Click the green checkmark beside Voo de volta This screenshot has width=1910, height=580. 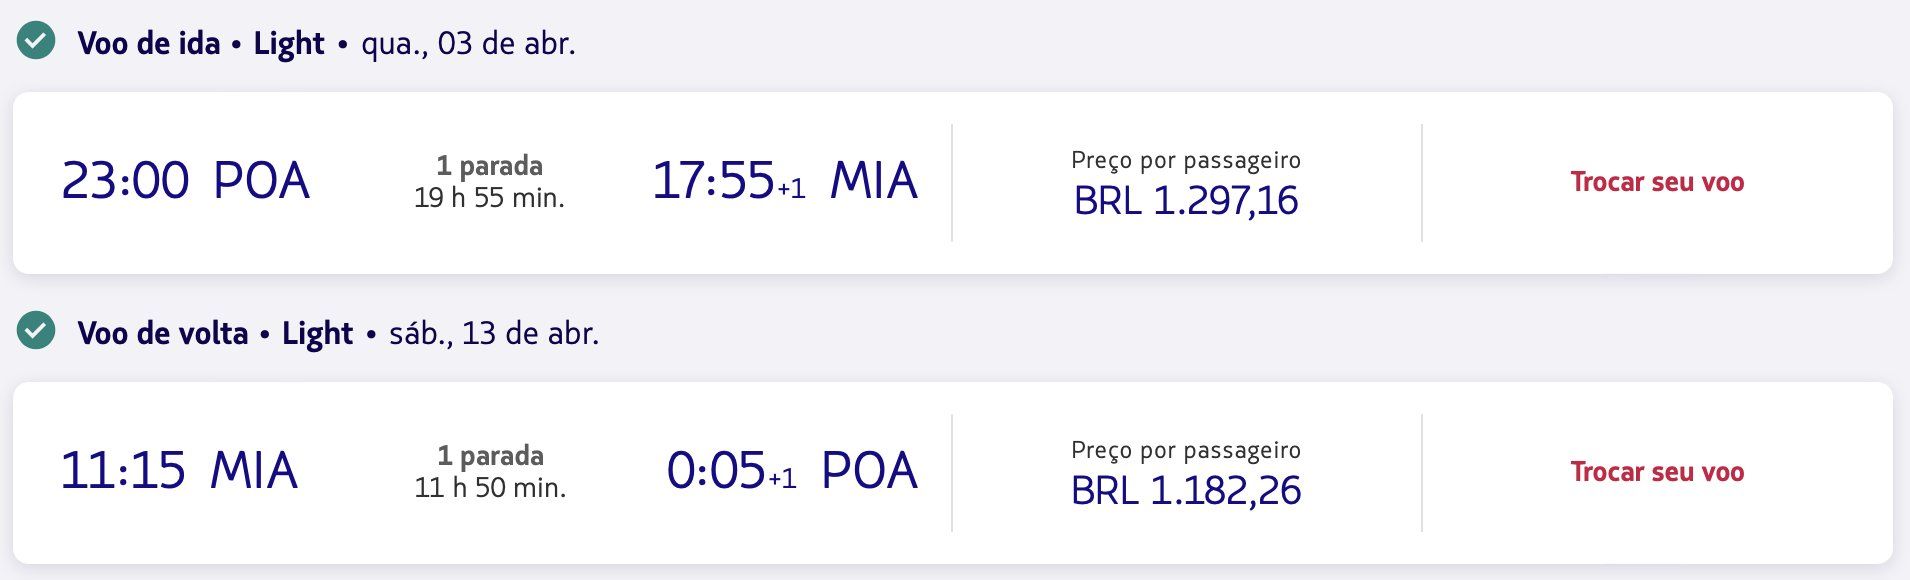(x=36, y=331)
